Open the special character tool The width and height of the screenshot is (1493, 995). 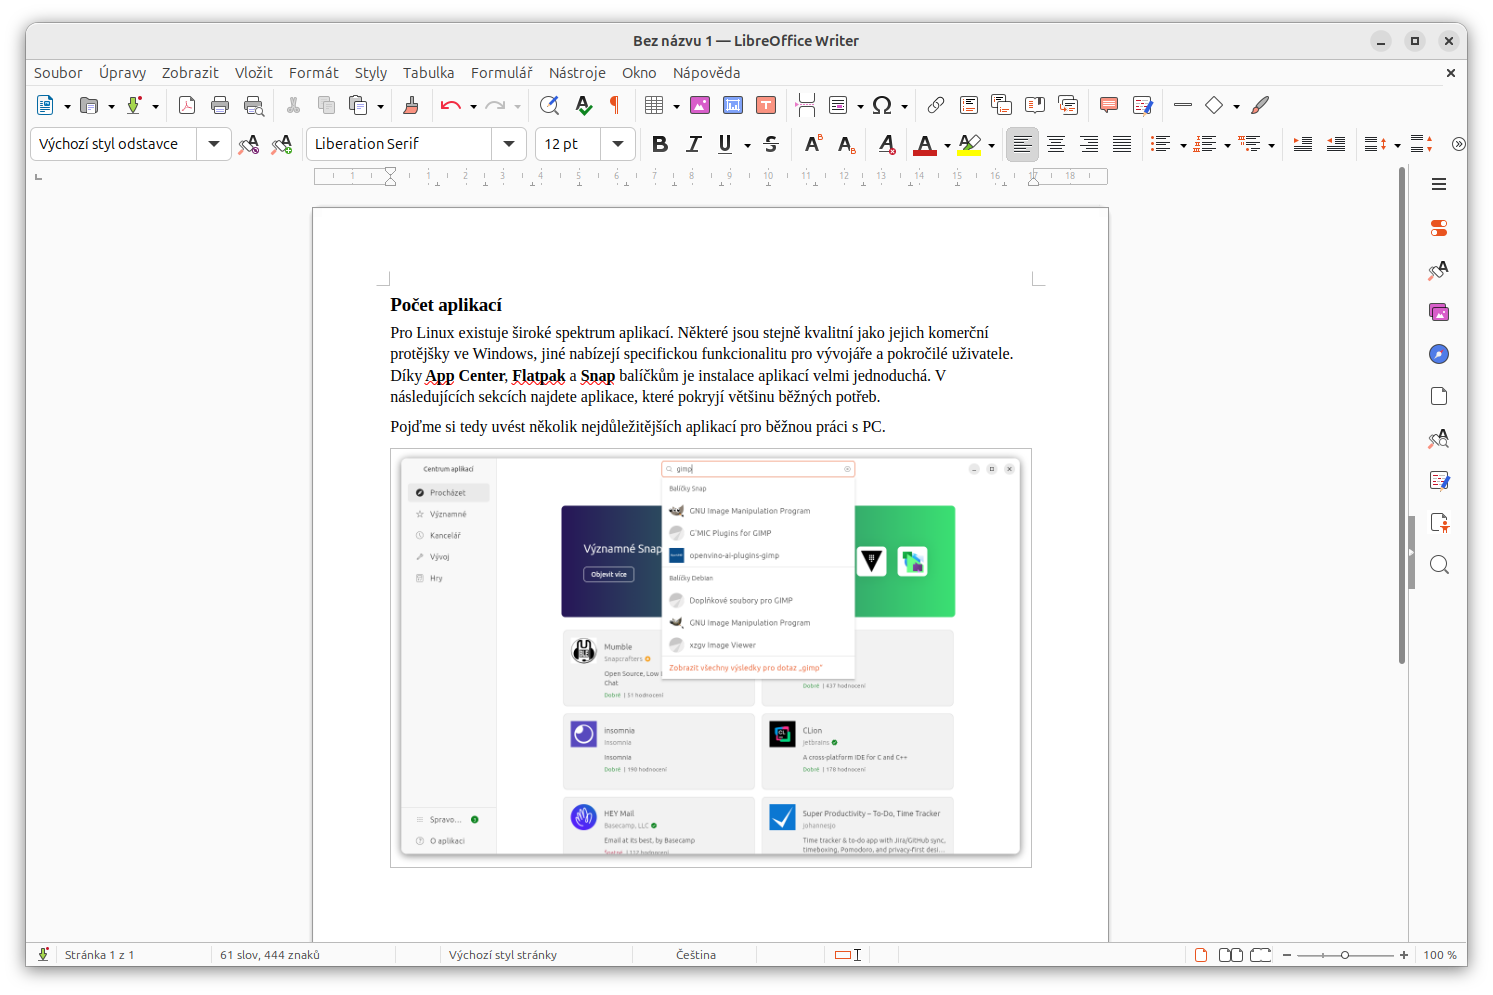coord(881,105)
